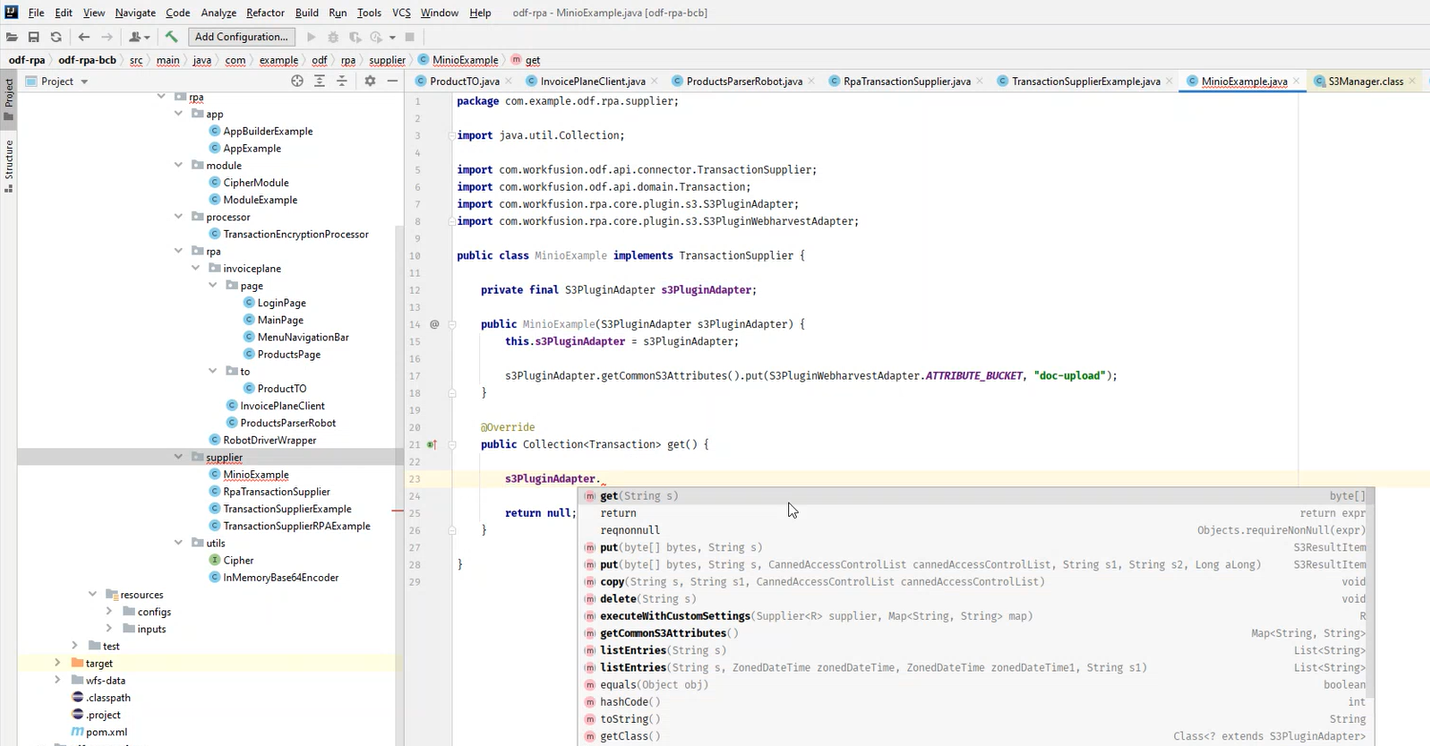This screenshot has height=746, width=1430.
Task: Select the listEntries(String s) suggestion
Action: (x=974, y=650)
